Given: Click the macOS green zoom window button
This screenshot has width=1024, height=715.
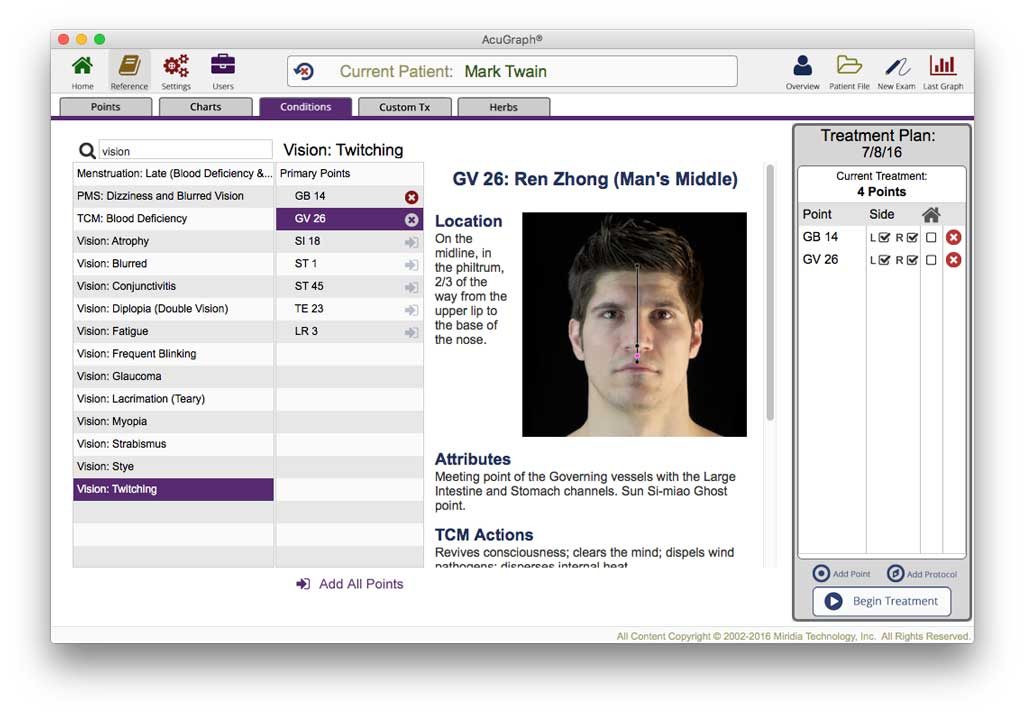Looking at the screenshot, I should click(100, 39).
